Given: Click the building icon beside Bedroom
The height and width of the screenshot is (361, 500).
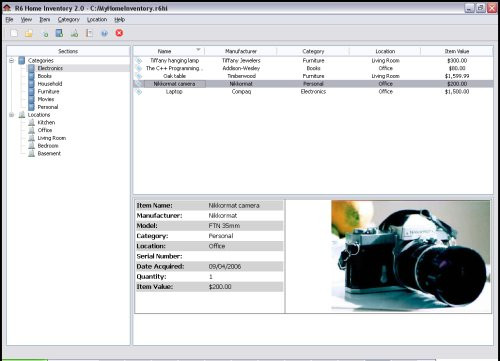Looking at the screenshot, I should pyautogui.click(x=31, y=146).
